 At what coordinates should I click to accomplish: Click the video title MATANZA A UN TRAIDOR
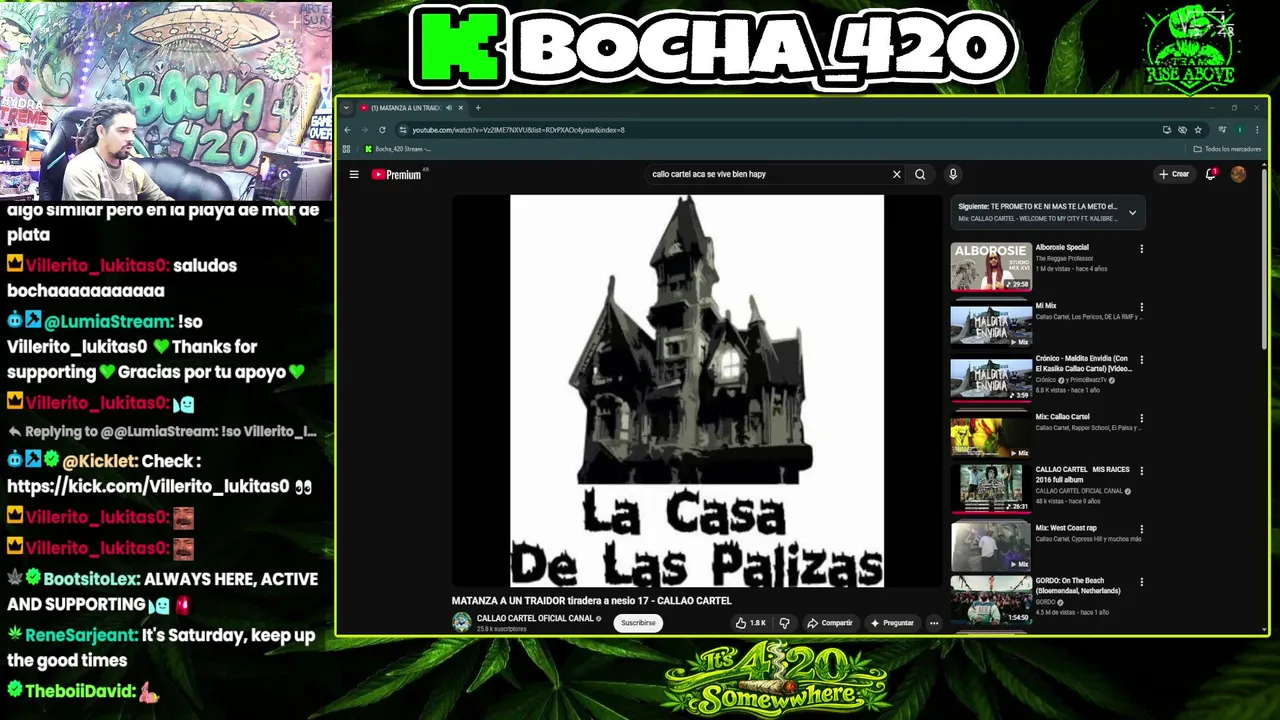592,601
